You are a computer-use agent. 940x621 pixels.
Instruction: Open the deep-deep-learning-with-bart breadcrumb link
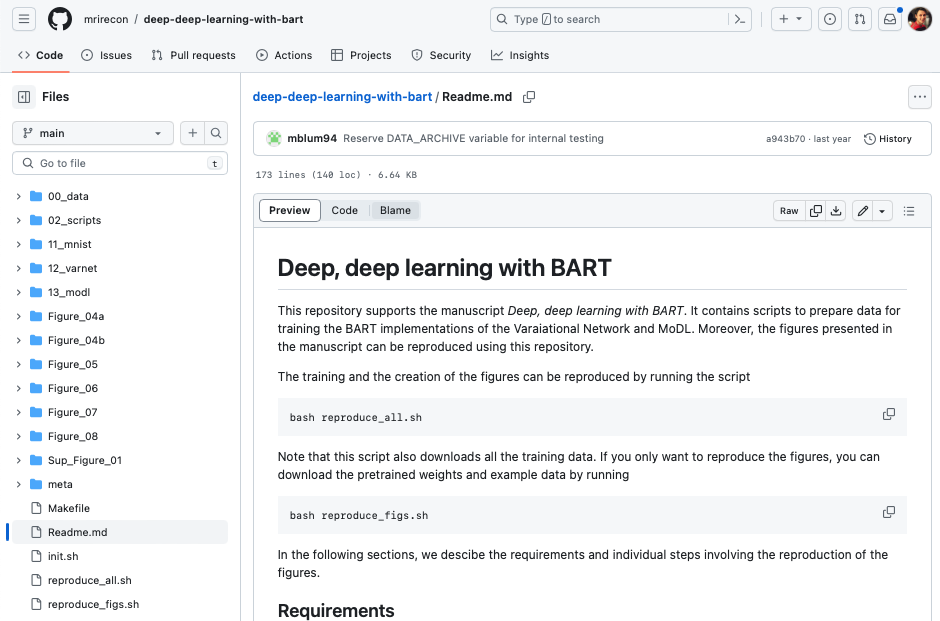[342, 97]
